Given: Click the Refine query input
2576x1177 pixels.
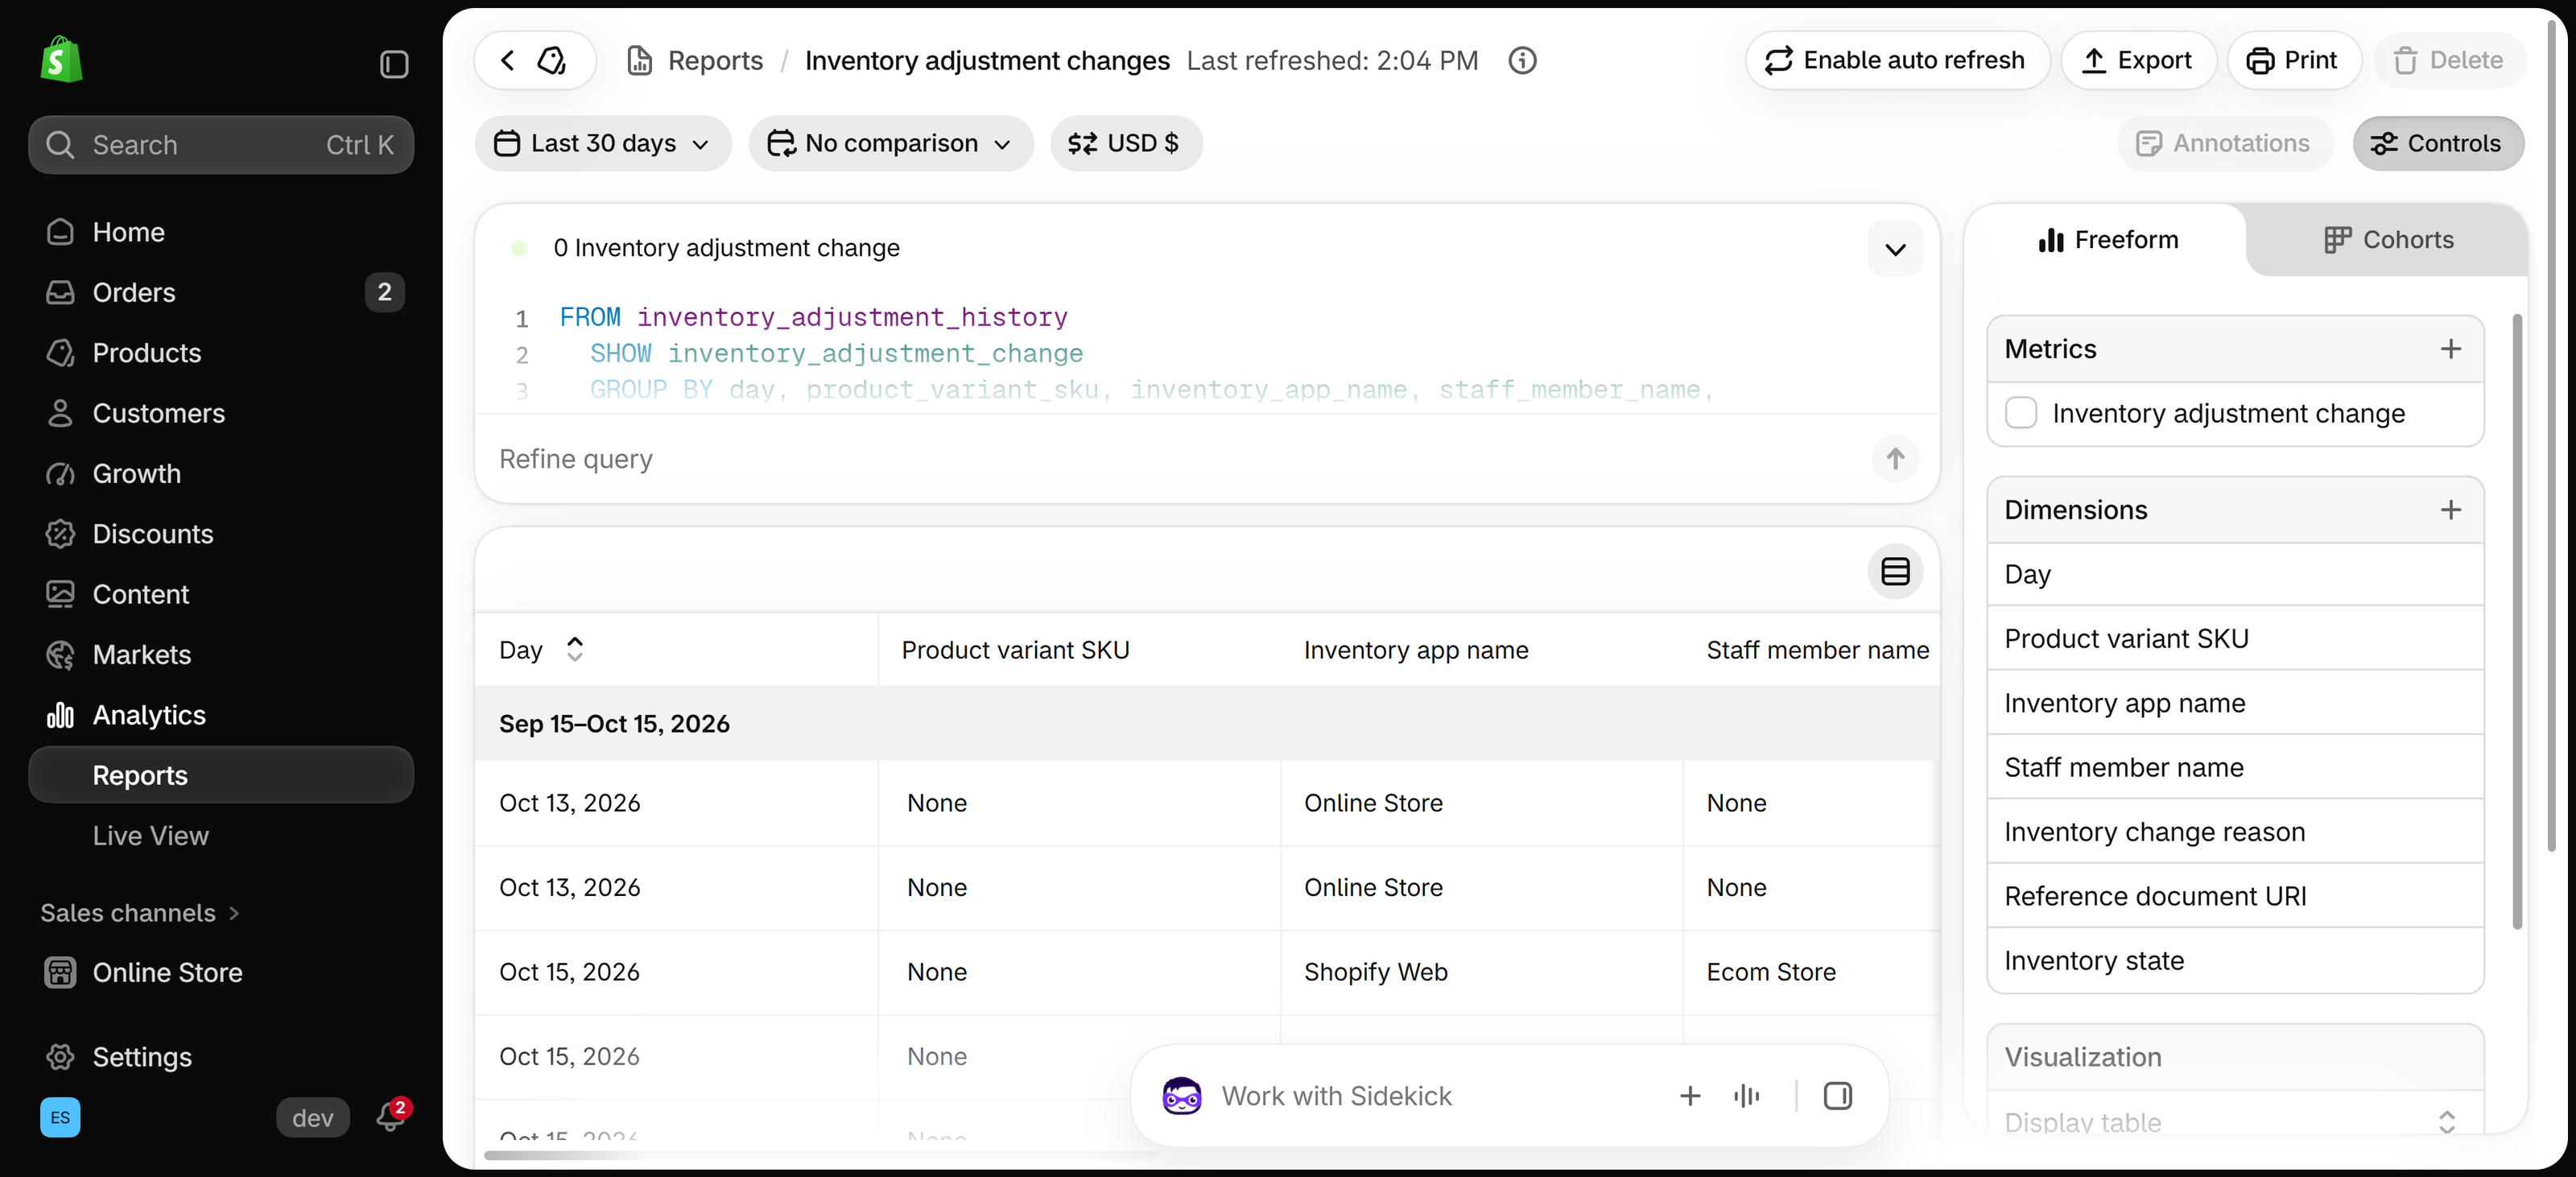Looking at the screenshot, I should coord(1180,459).
